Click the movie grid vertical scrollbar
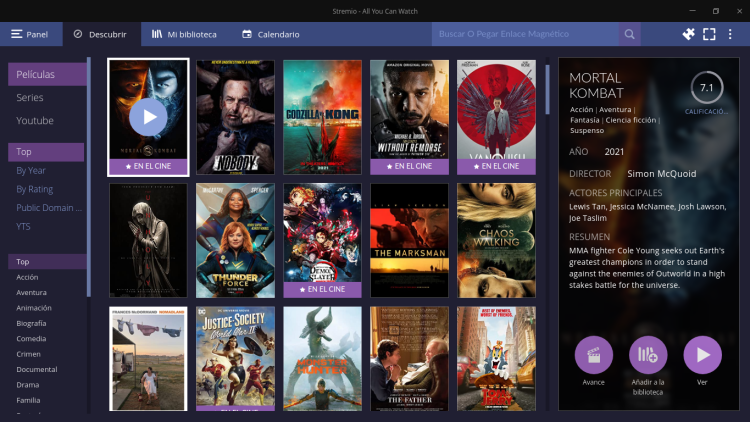 546,90
